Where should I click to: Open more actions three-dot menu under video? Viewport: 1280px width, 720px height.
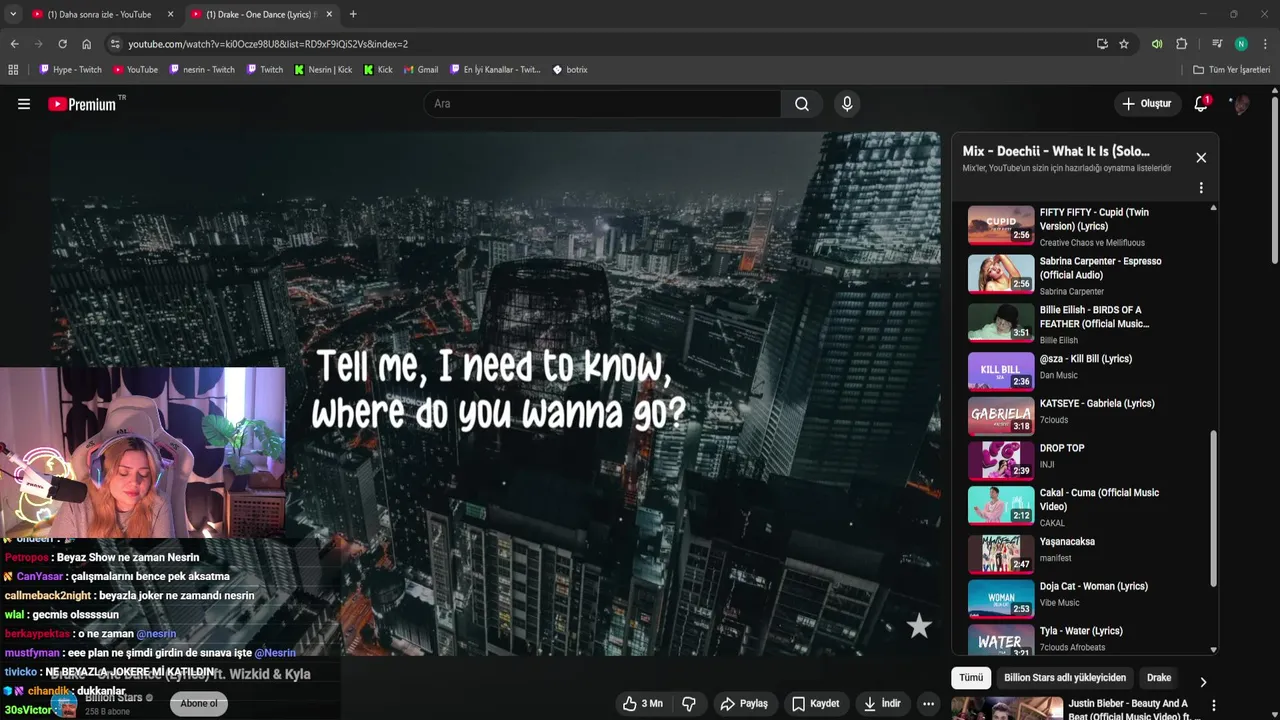pyautogui.click(x=928, y=704)
